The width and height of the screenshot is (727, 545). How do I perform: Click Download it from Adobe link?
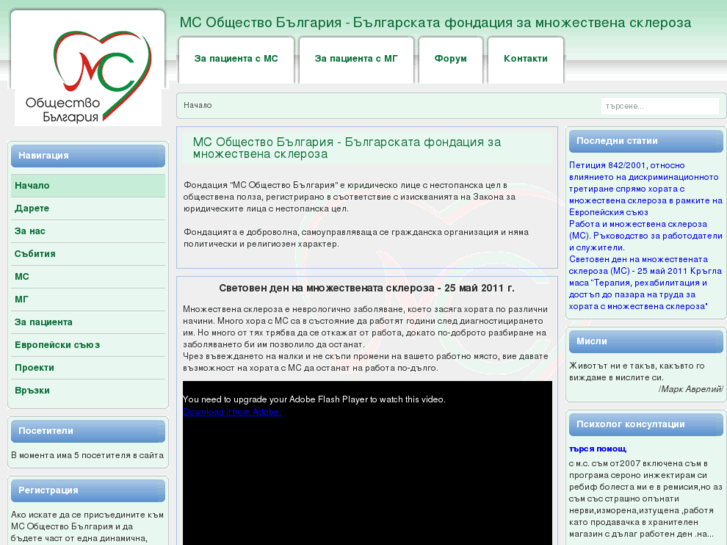coord(232,412)
